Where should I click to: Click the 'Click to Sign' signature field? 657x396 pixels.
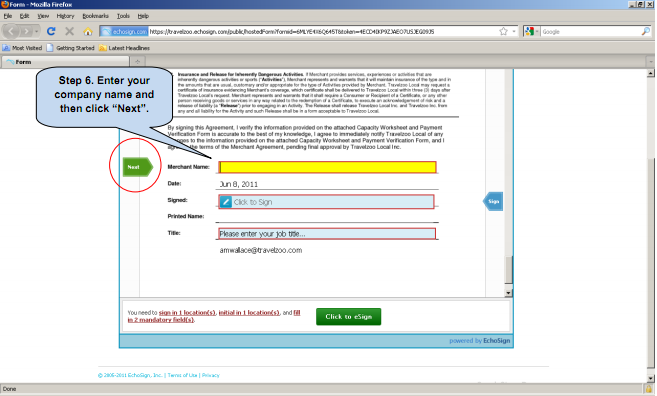tap(326, 202)
